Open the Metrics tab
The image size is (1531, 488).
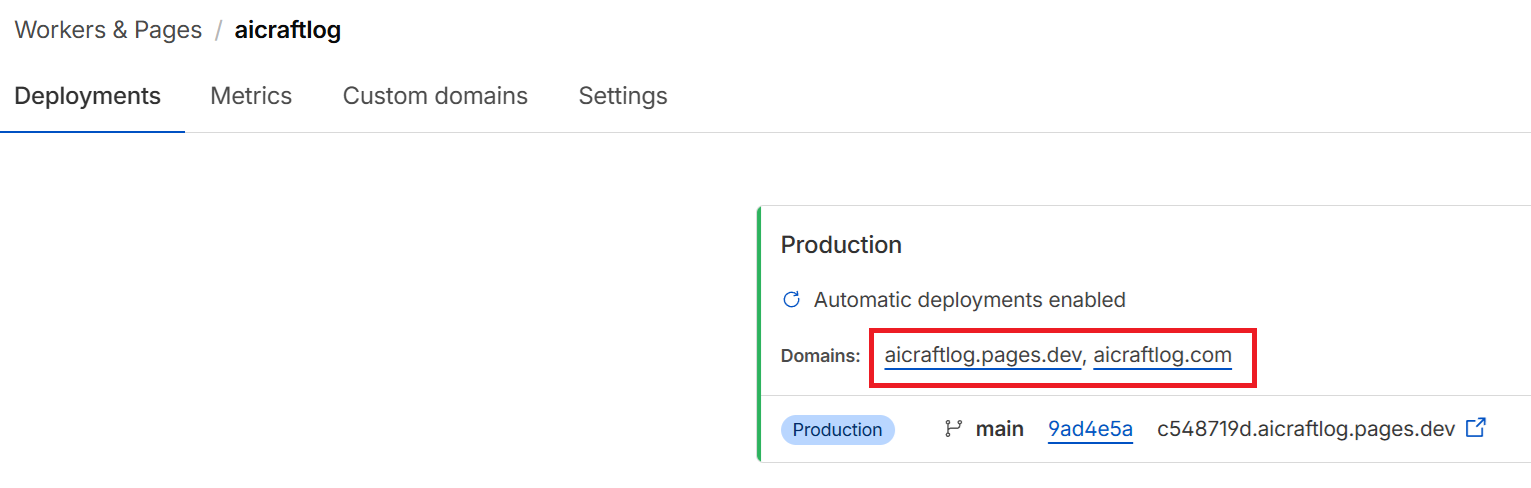click(251, 96)
